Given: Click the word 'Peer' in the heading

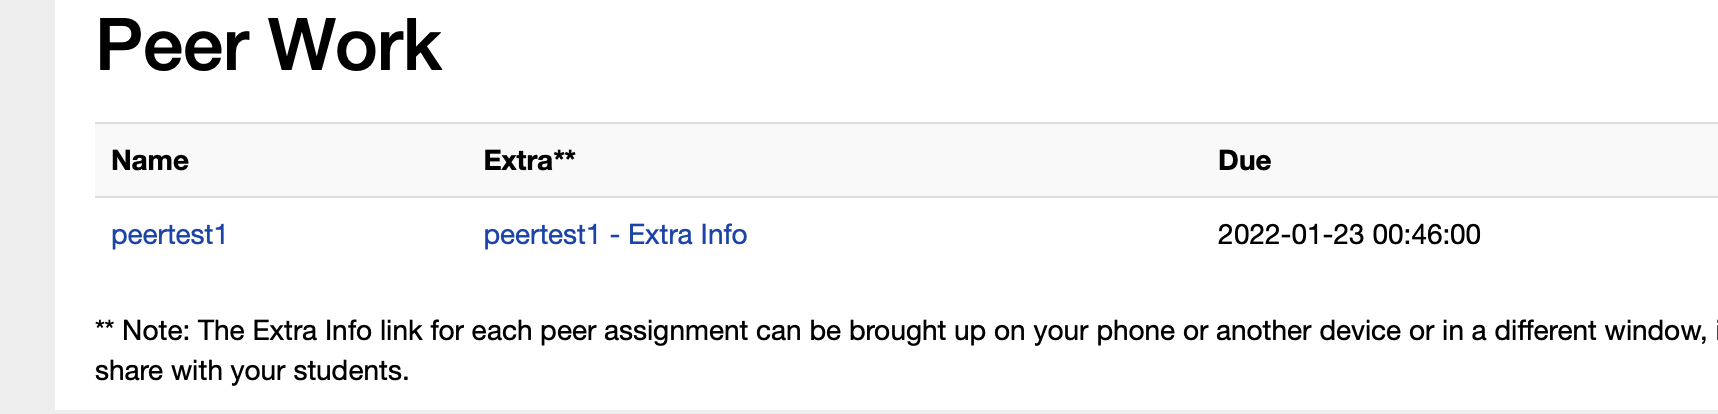Looking at the screenshot, I should [x=172, y=46].
